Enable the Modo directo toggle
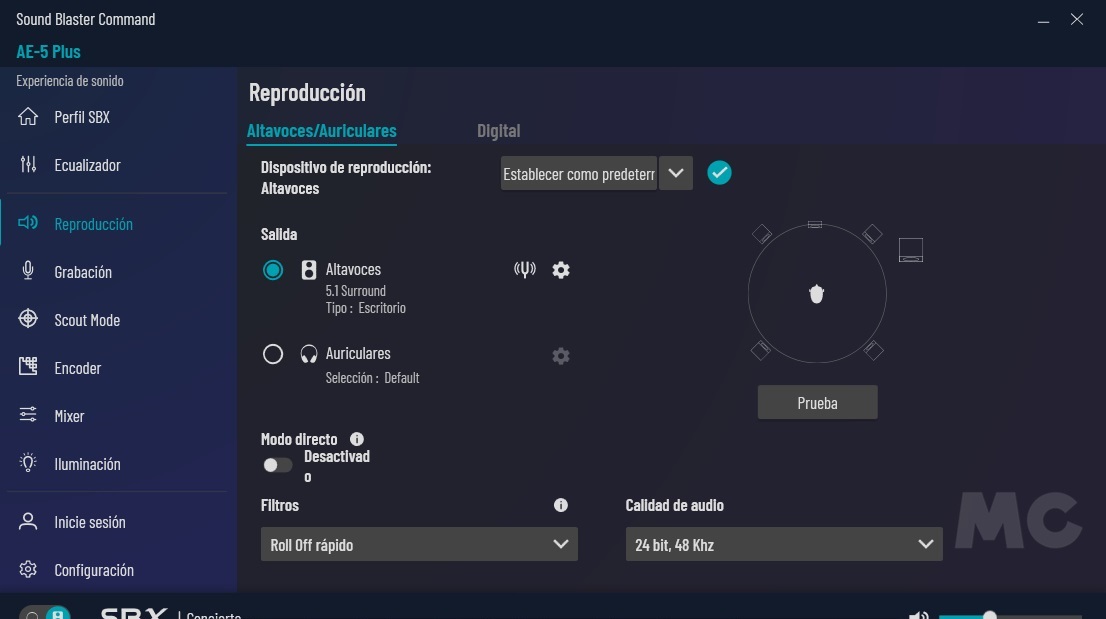The width and height of the screenshot is (1106, 619). pos(277,465)
